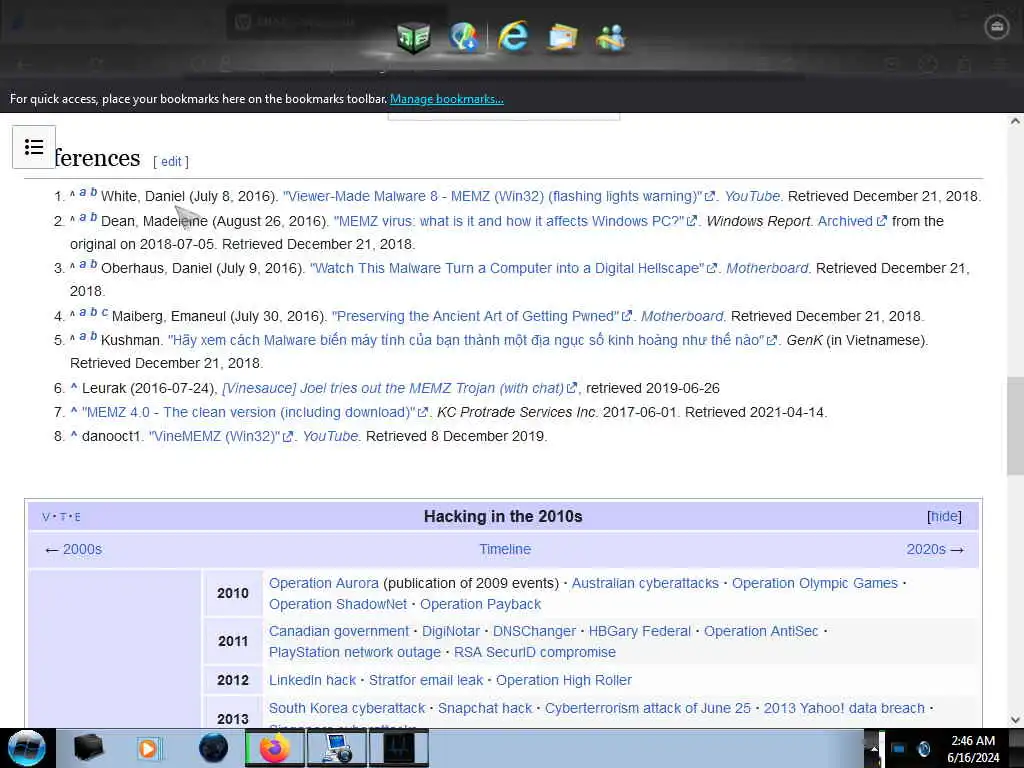Click the briefcase icon at top right
1024x768 pixels.
click(996, 27)
